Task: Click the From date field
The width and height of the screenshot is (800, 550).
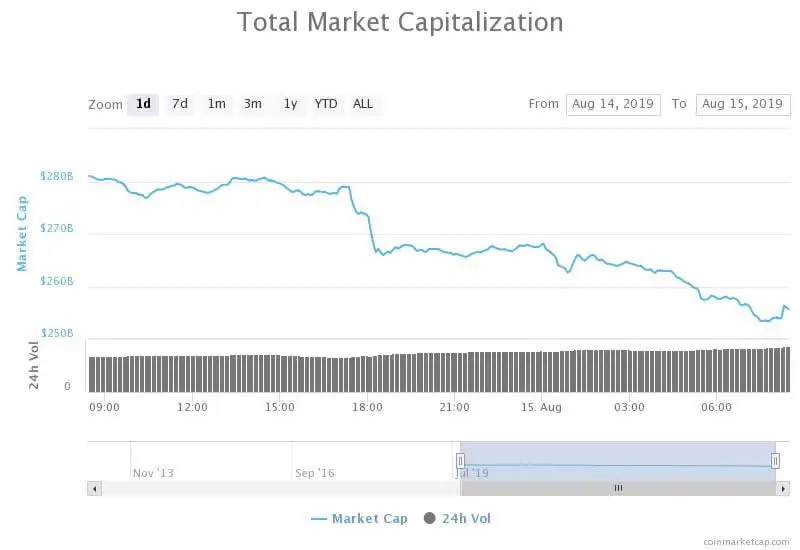Action: point(613,104)
